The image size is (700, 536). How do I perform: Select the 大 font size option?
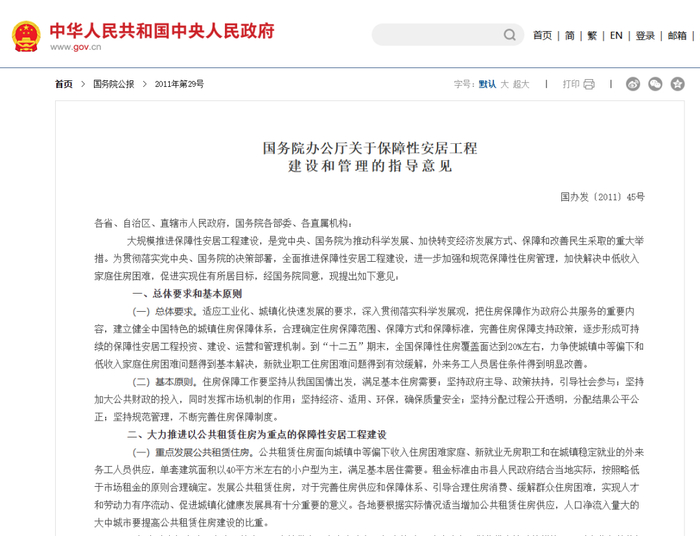click(504, 84)
